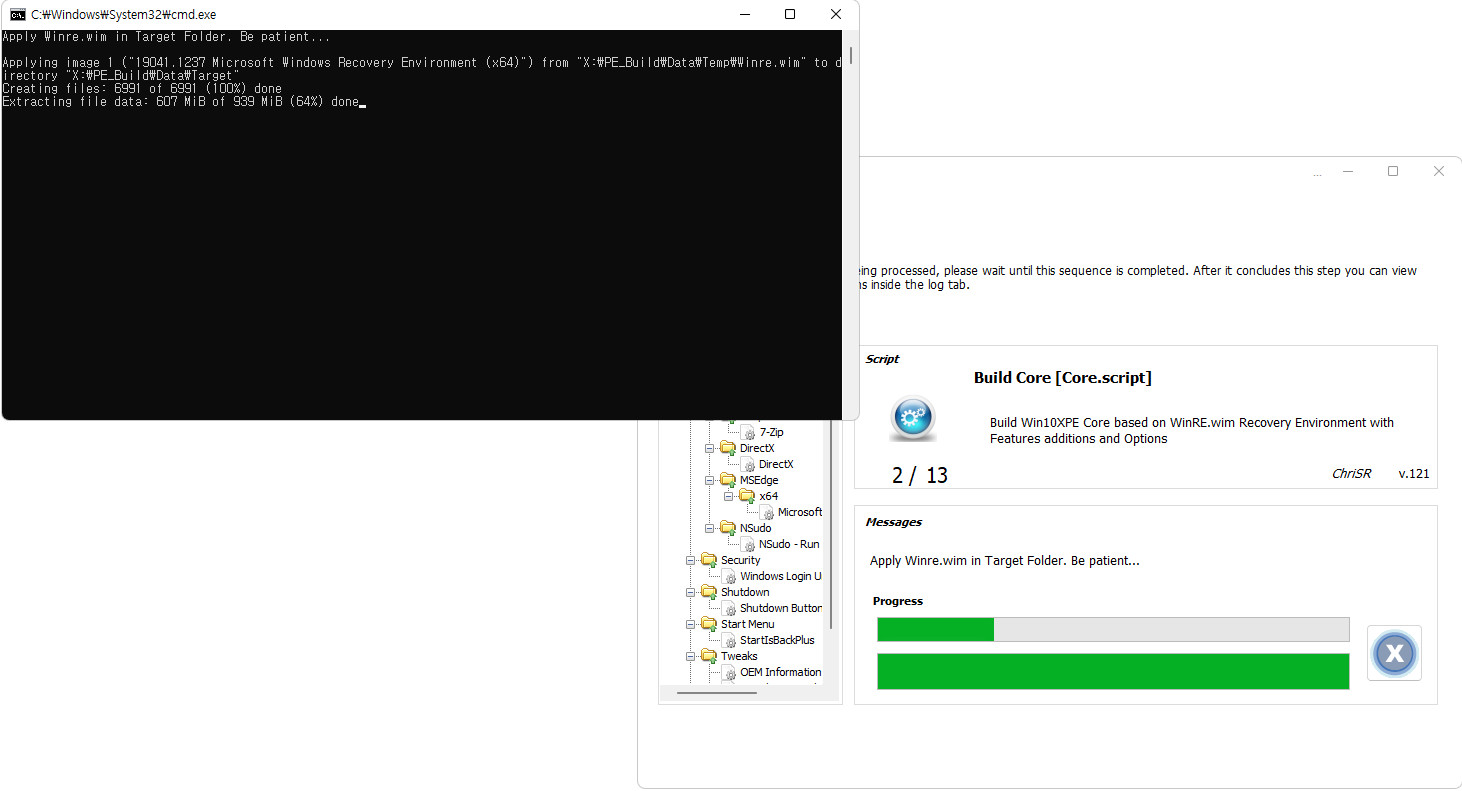
Task: Click the OEM Information script icon
Action: tap(729, 673)
